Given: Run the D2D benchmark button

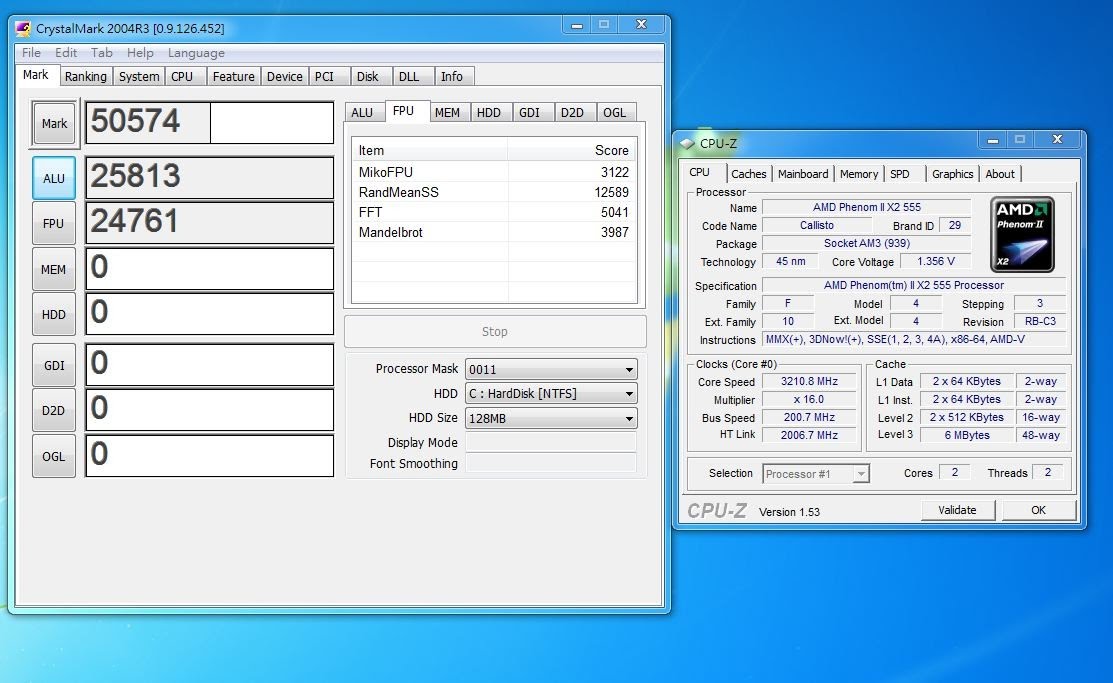Looking at the screenshot, I should pos(54,410).
